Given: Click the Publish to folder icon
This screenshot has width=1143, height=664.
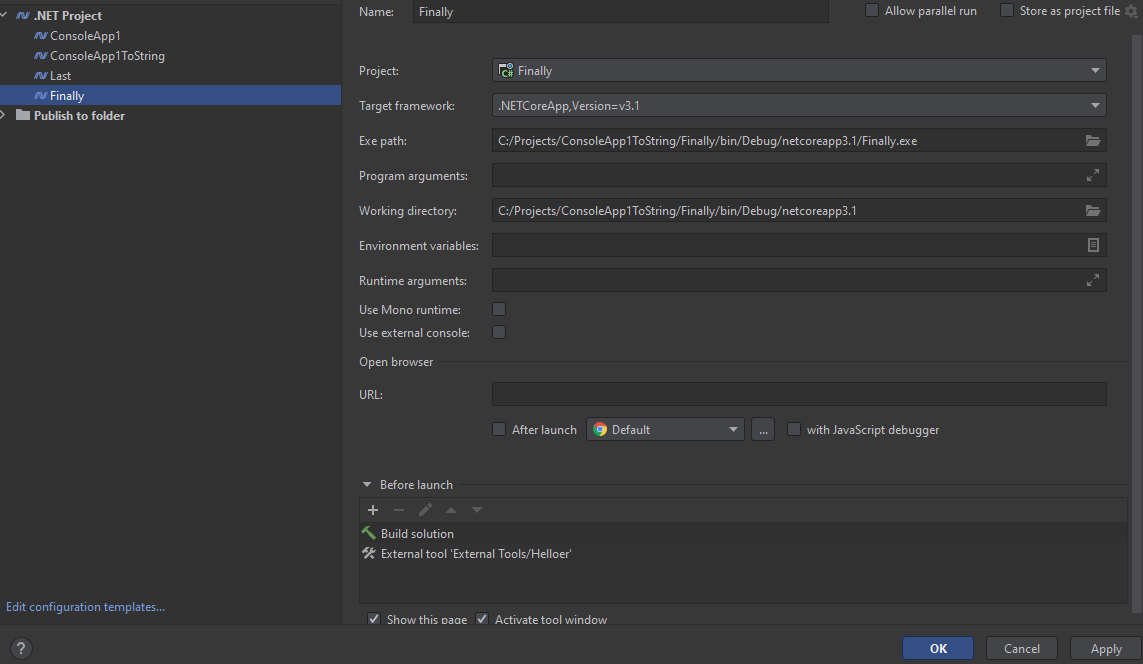Looking at the screenshot, I should point(23,115).
